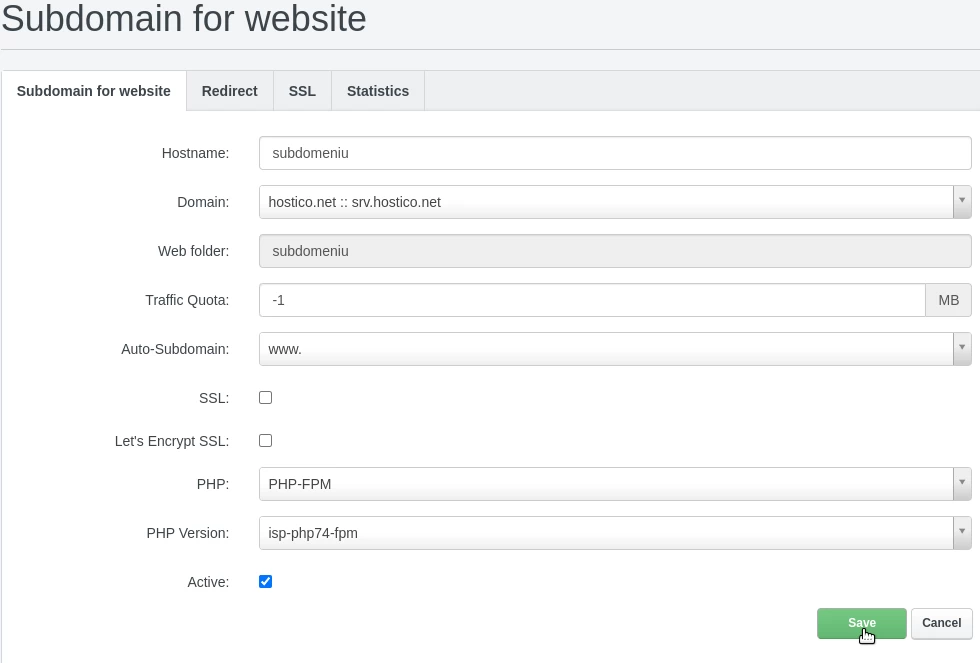The image size is (980, 663).
Task: Open the SSL tab
Action: click(302, 91)
